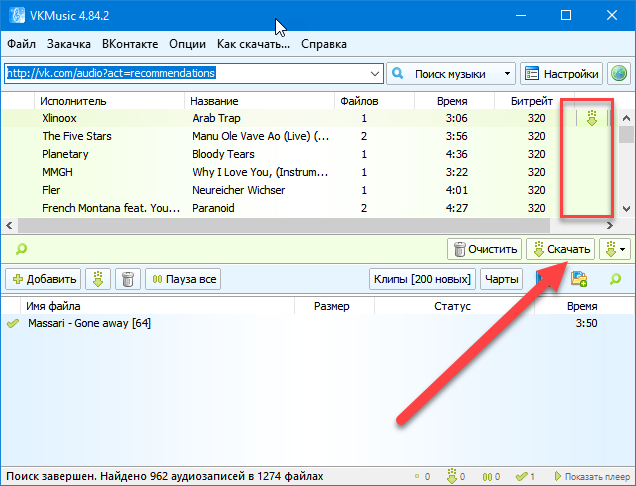Sort results by Исполнитель column
This screenshot has height=486, width=636.
pyautogui.click(x=110, y=101)
